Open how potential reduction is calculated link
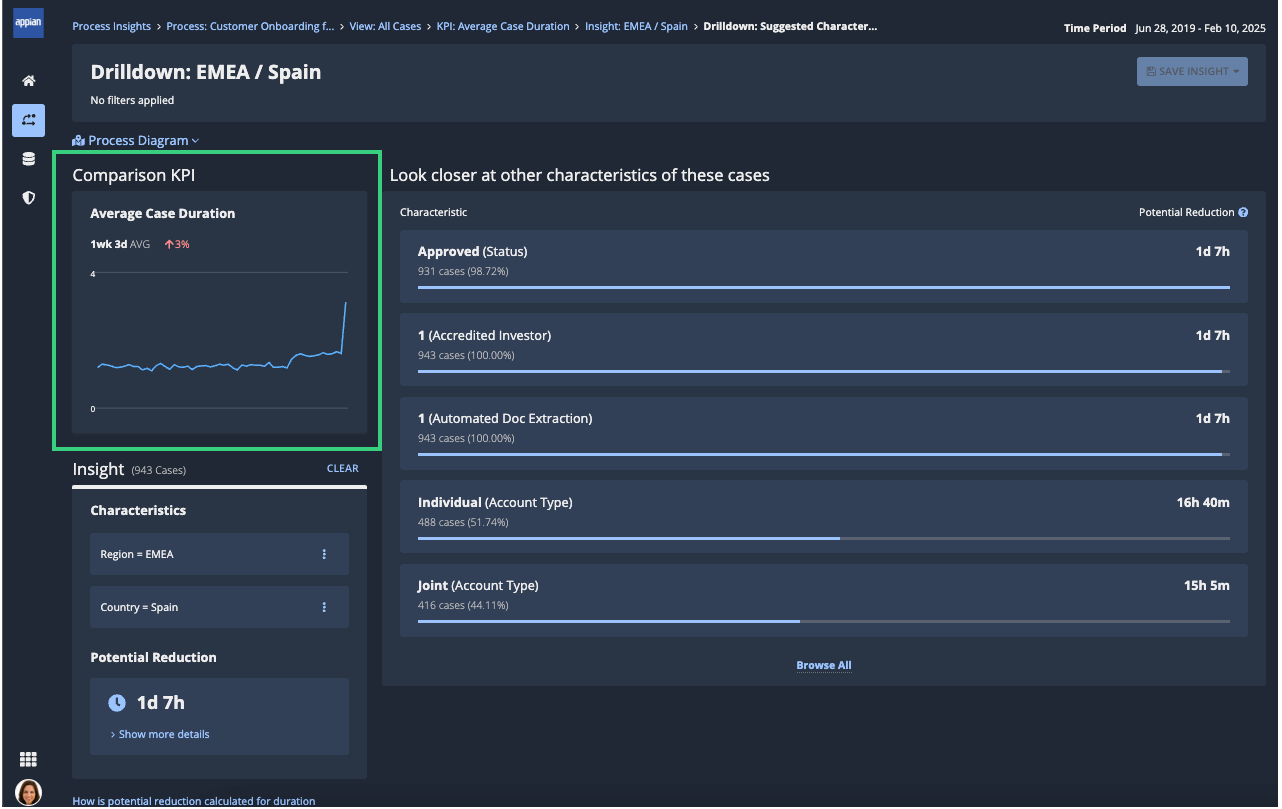The width and height of the screenshot is (1282, 809). coord(194,801)
